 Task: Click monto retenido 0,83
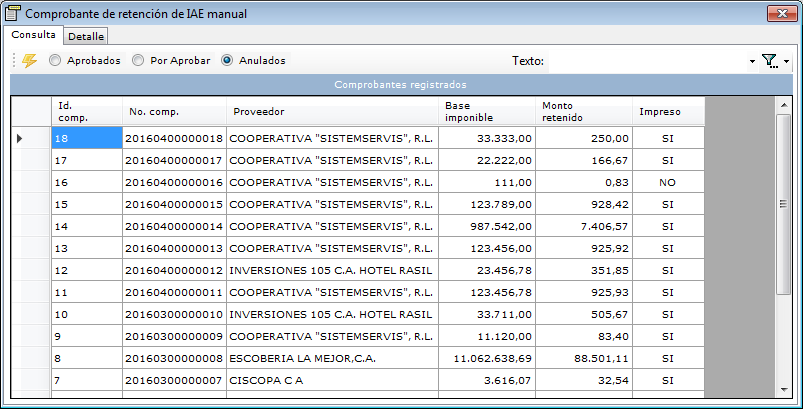(x=584, y=182)
